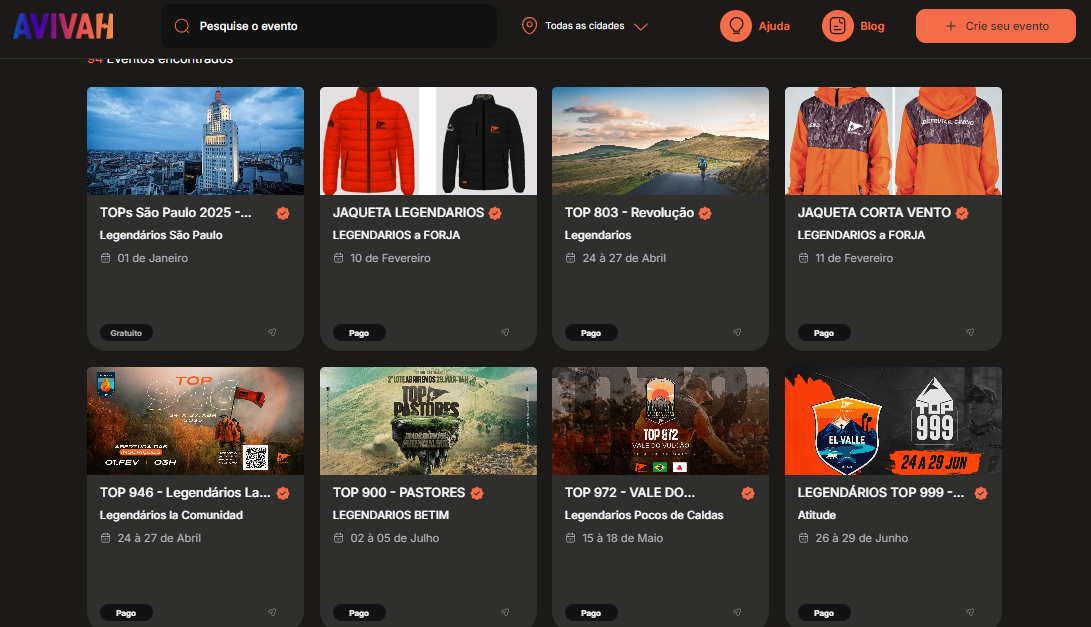Click the calendar icon beside '10 de Fevereiro'
The width and height of the screenshot is (1091, 627).
(339, 258)
